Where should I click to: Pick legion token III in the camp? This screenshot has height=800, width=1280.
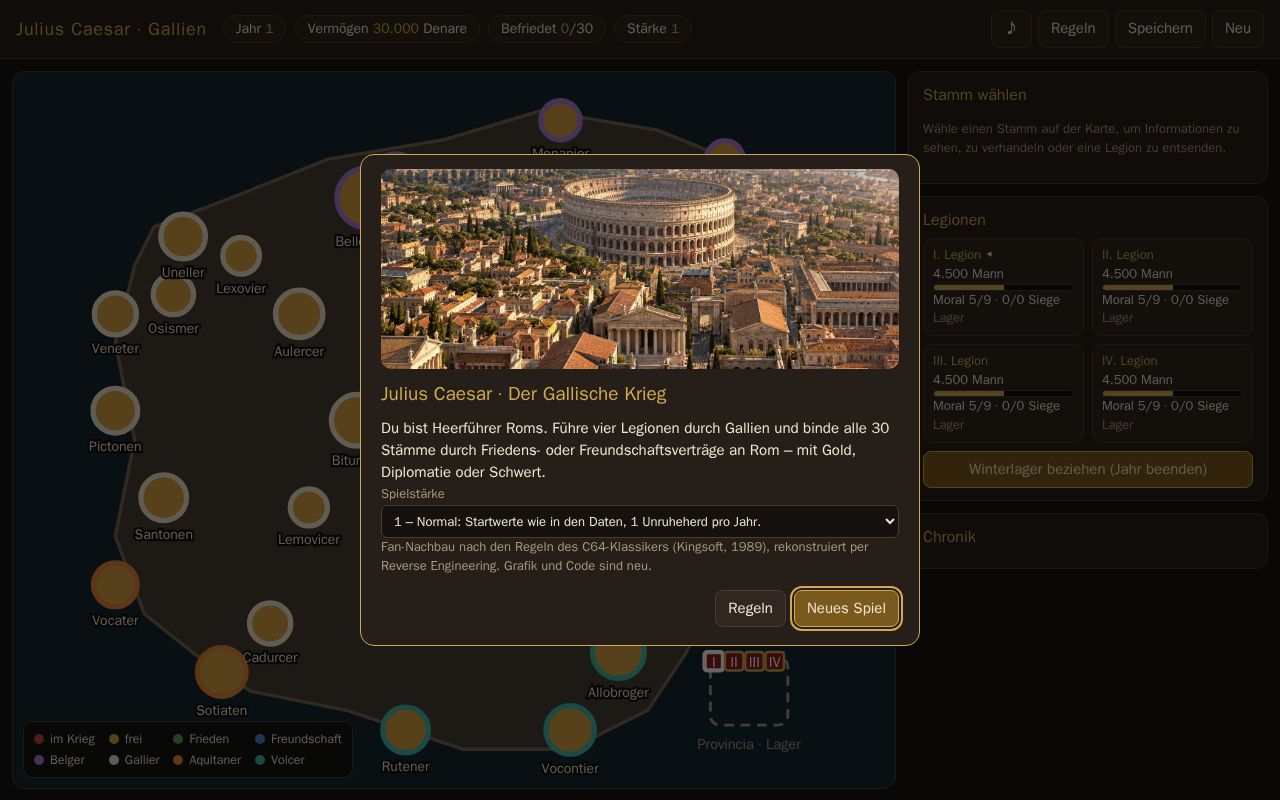pos(755,661)
